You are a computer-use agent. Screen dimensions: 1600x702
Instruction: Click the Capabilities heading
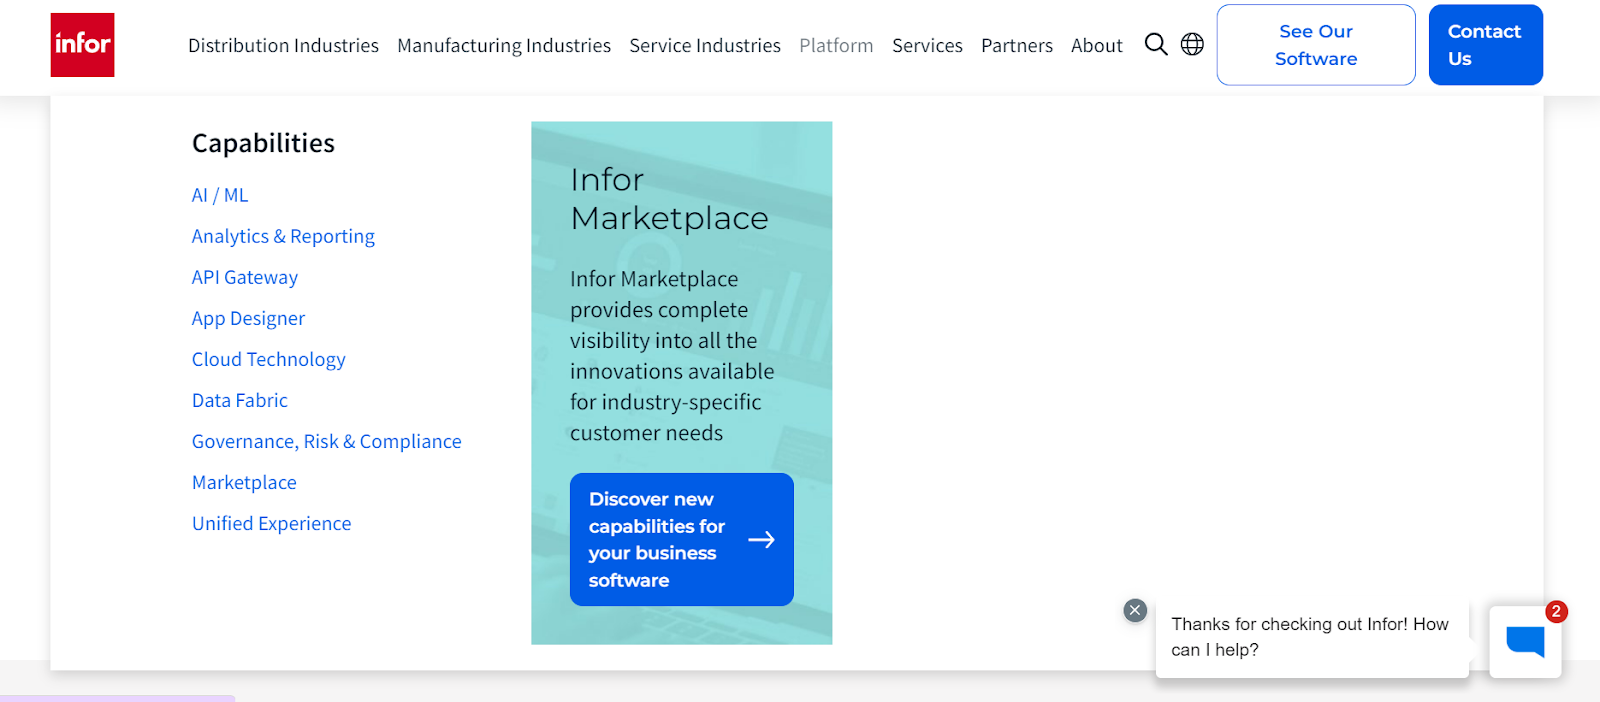[x=263, y=143]
